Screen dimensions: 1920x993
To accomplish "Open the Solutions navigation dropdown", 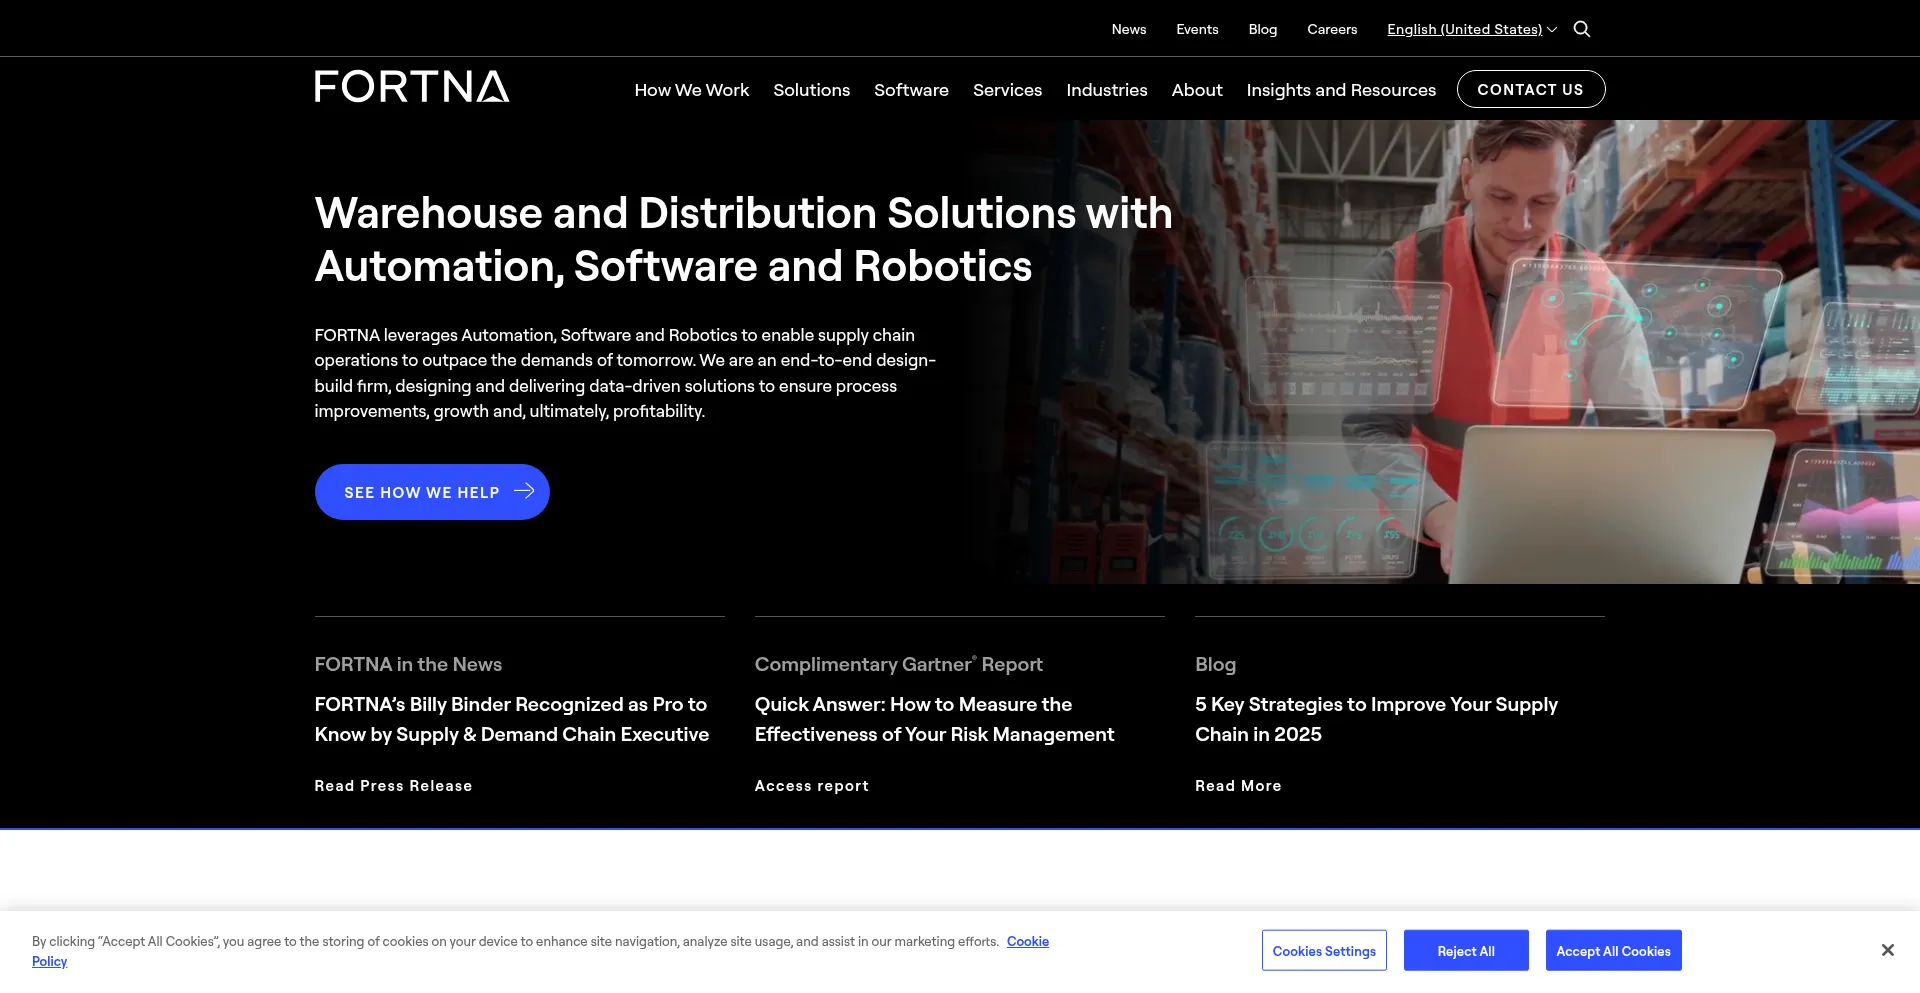I will coord(811,90).
